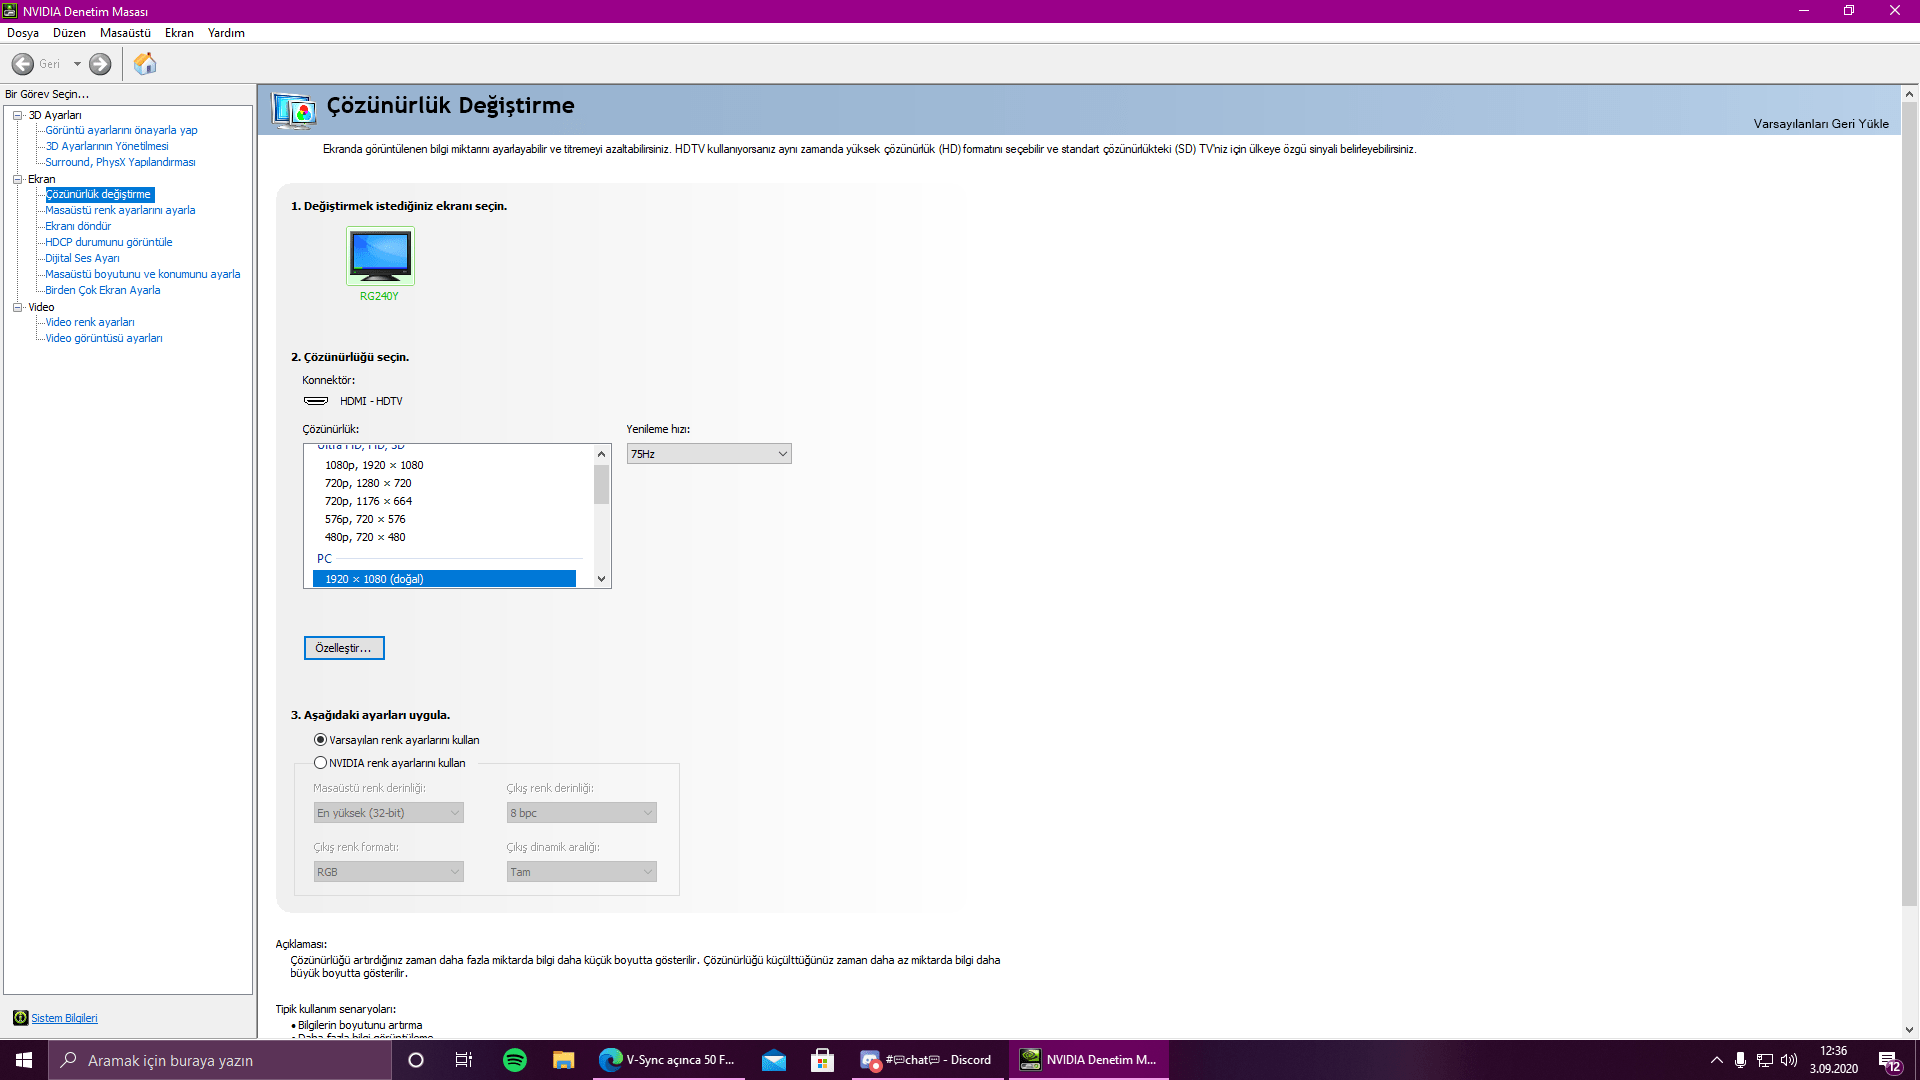Open the Yardım menu
This screenshot has height=1080, width=1920.
pos(226,33)
